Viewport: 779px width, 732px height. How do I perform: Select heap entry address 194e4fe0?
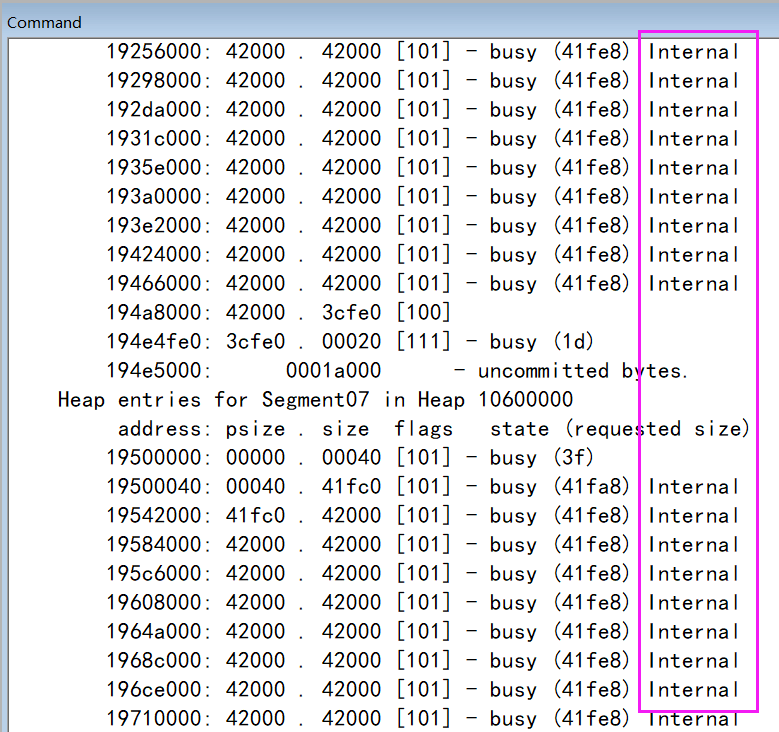click(158, 341)
